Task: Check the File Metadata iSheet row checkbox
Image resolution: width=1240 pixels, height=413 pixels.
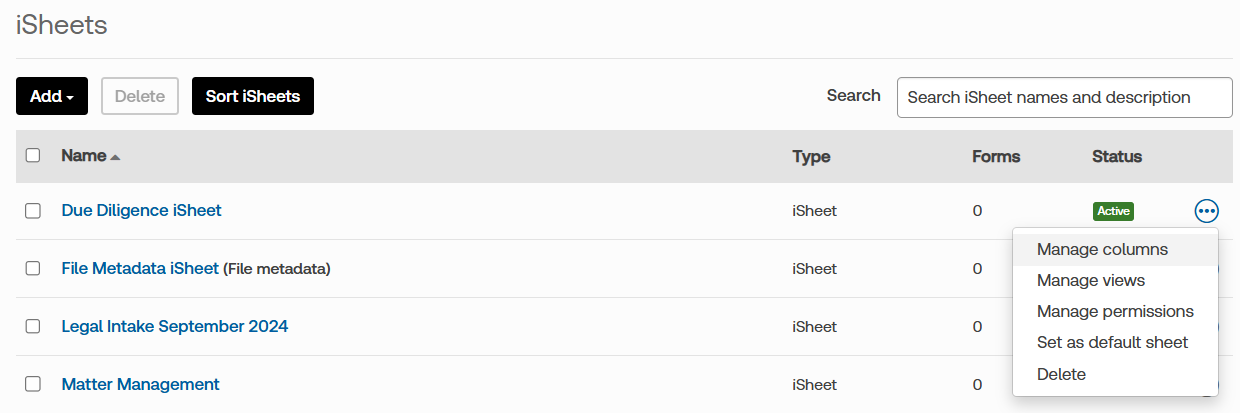Action: coord(33,269)
